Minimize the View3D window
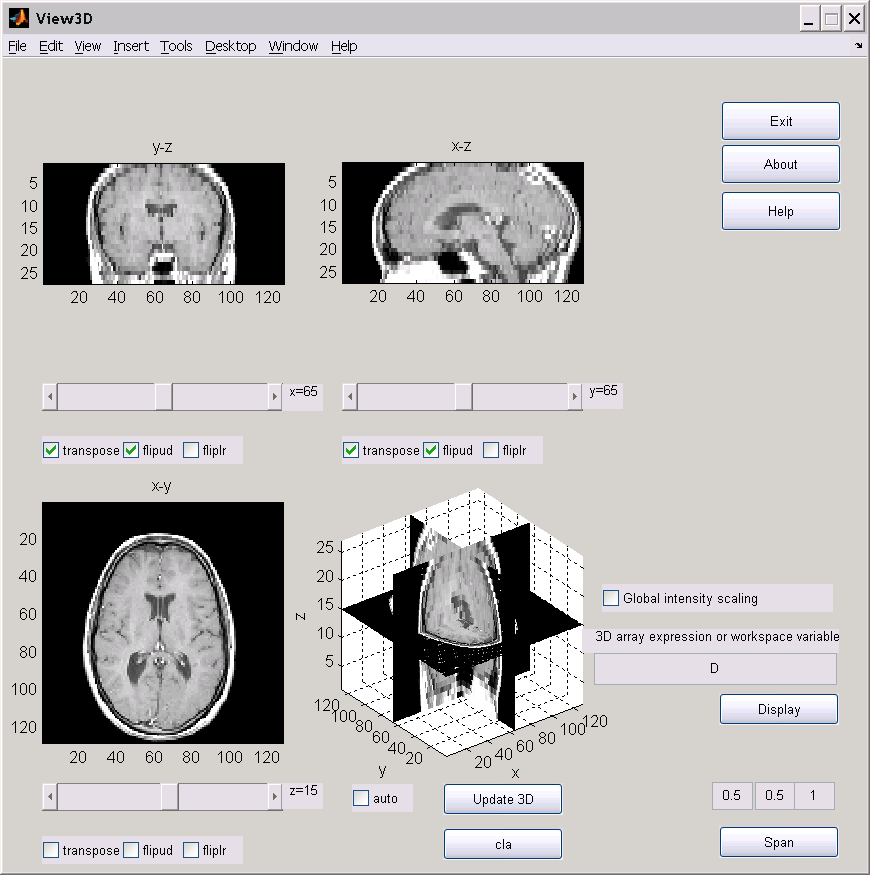This screenshot has width=870, height=875. tap(809, 19)
